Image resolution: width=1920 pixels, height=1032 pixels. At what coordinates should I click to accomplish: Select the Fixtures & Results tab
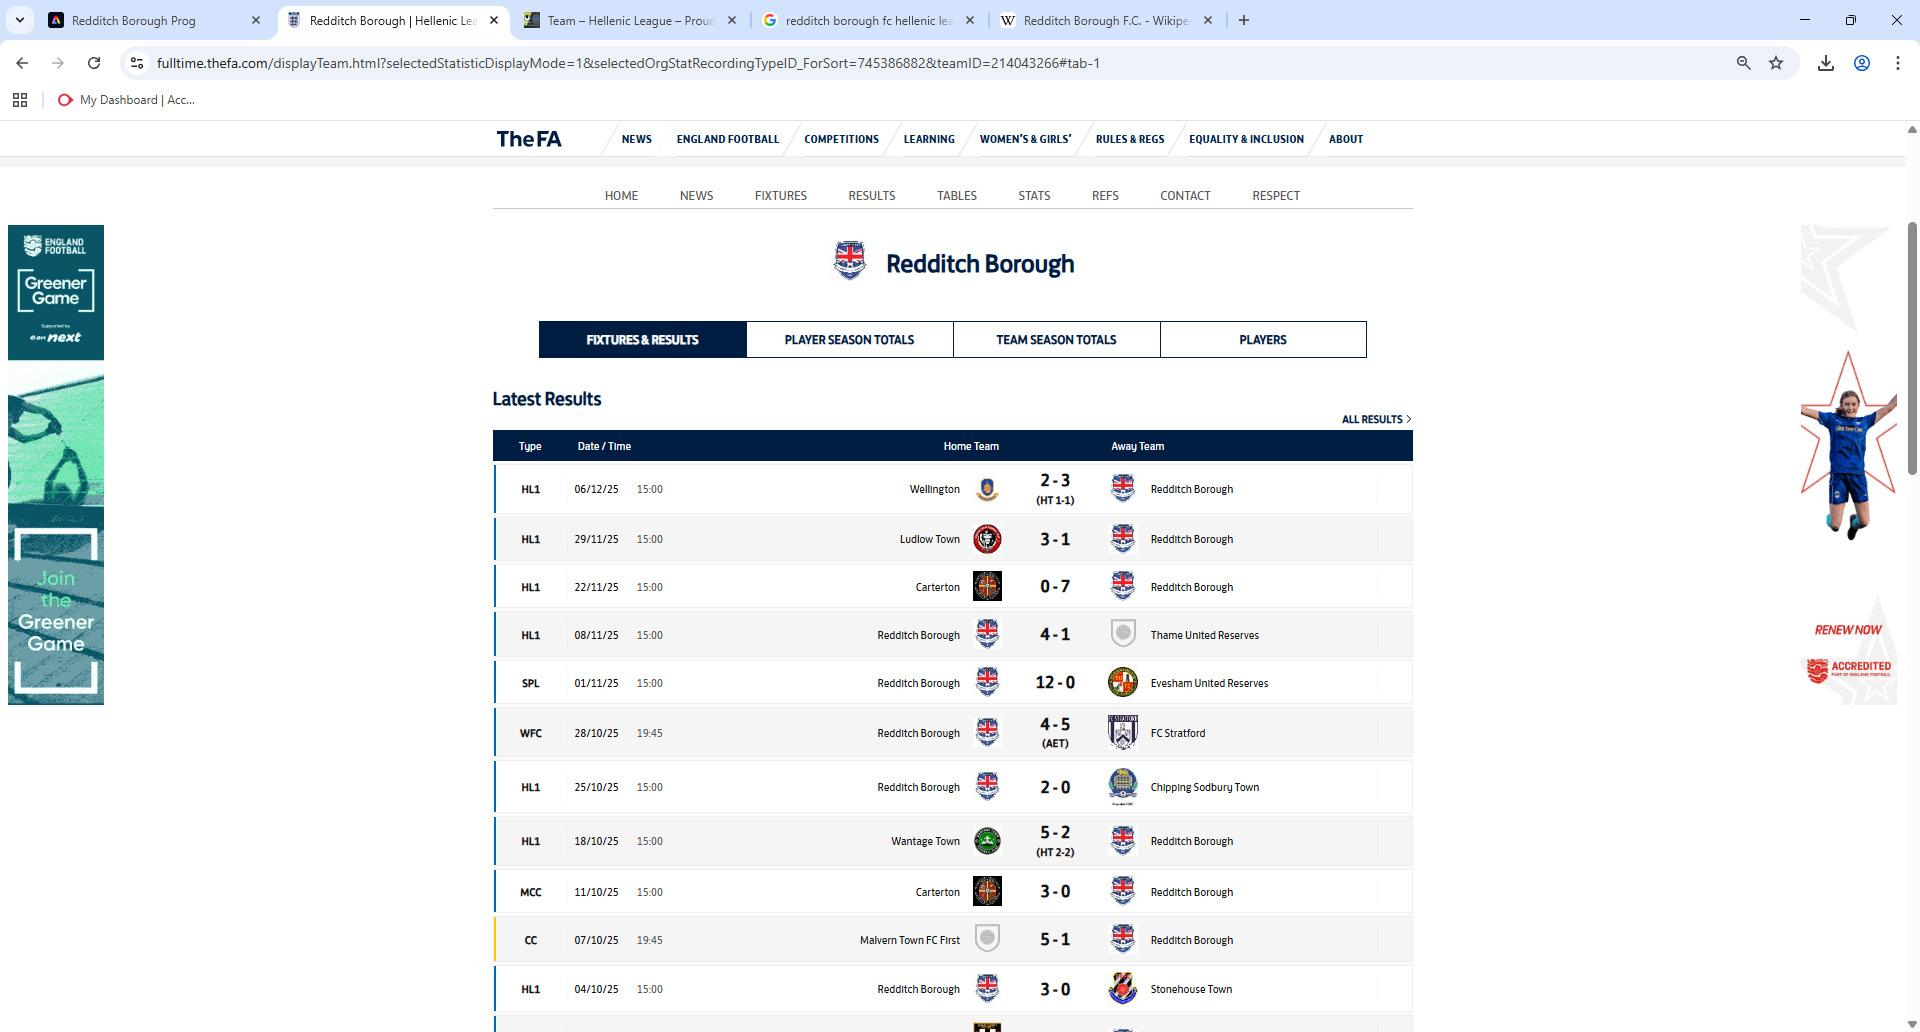[642, 340]
